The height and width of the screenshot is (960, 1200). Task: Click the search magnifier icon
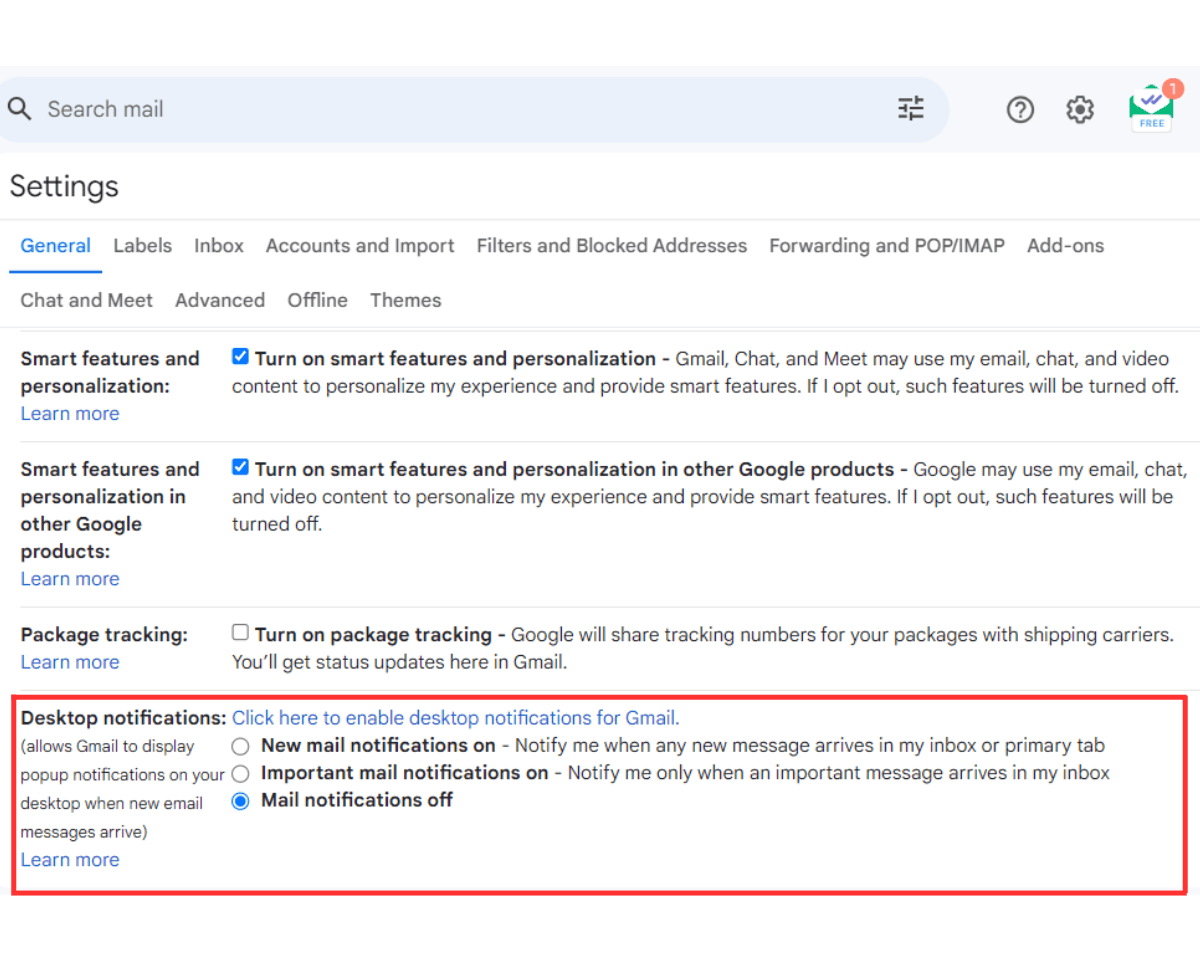pyautogui.click(x=19, y=109)
